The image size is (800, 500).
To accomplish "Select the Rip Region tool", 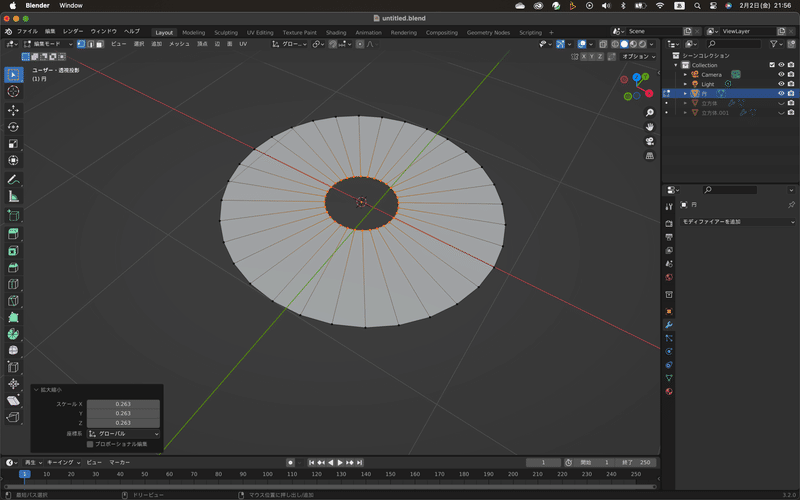I will pyautogui.click(x=13, y=417).
